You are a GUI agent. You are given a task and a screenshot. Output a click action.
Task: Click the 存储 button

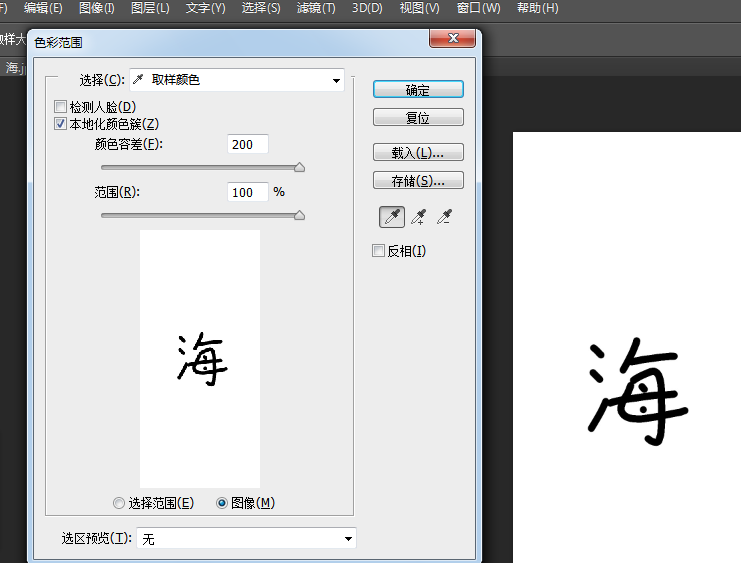[418, 180]
